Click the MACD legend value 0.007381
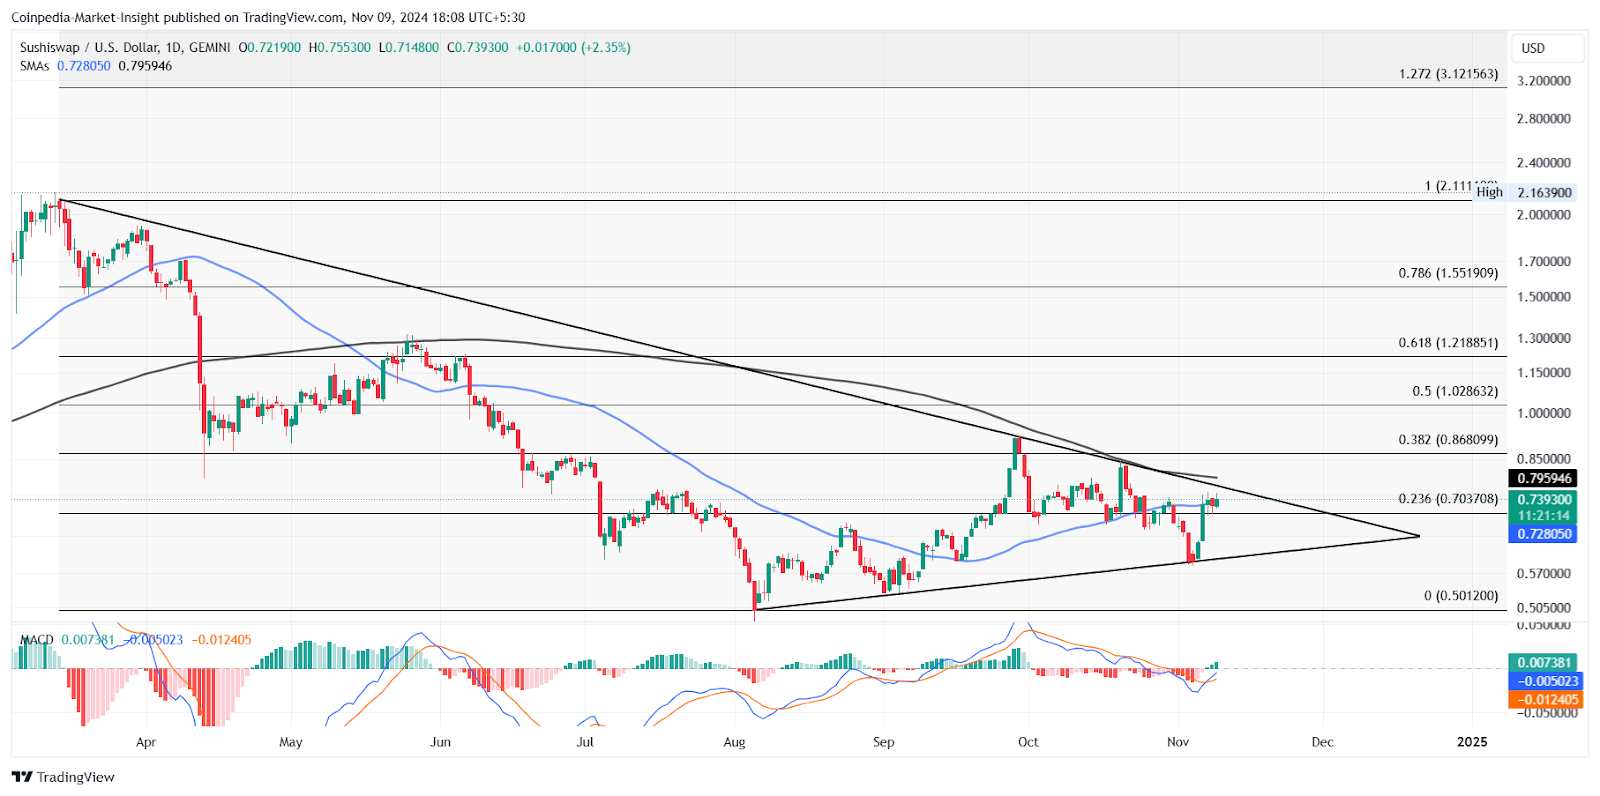Image resolution: width=1600 pixels, height=796 pixels. pos(88,640)
